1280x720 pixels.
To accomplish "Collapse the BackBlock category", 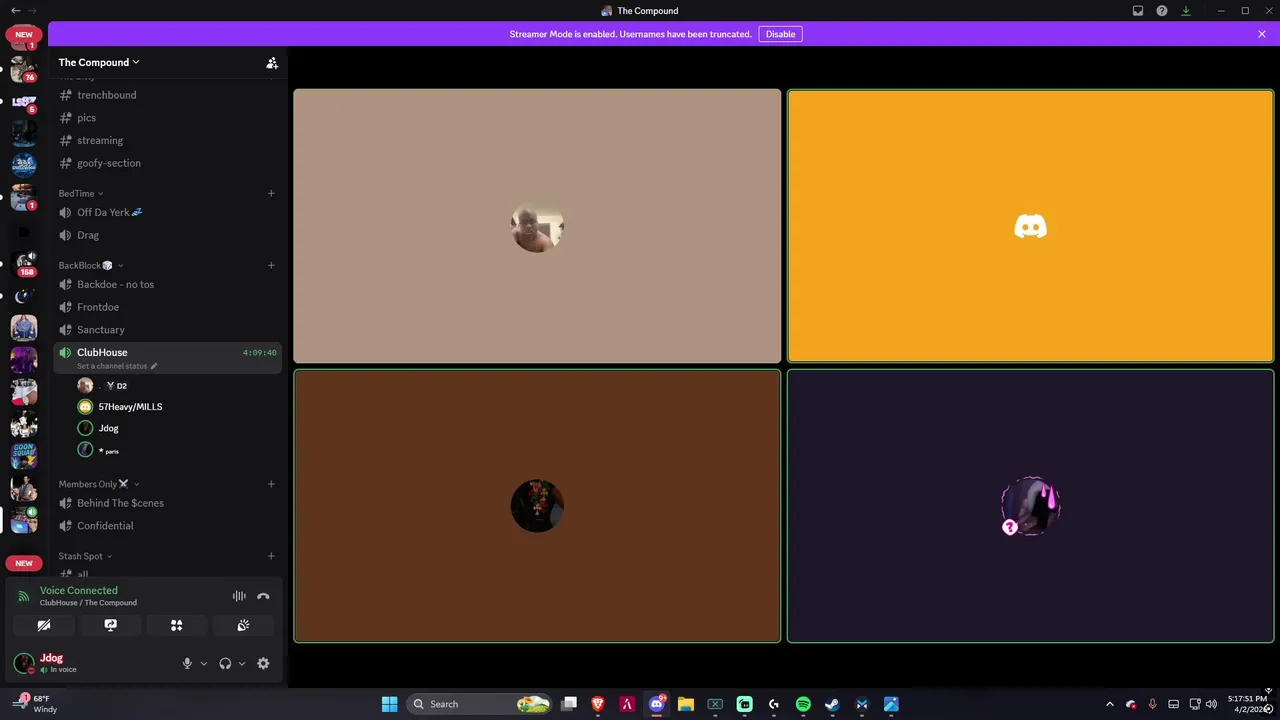I will pos(91,265).
